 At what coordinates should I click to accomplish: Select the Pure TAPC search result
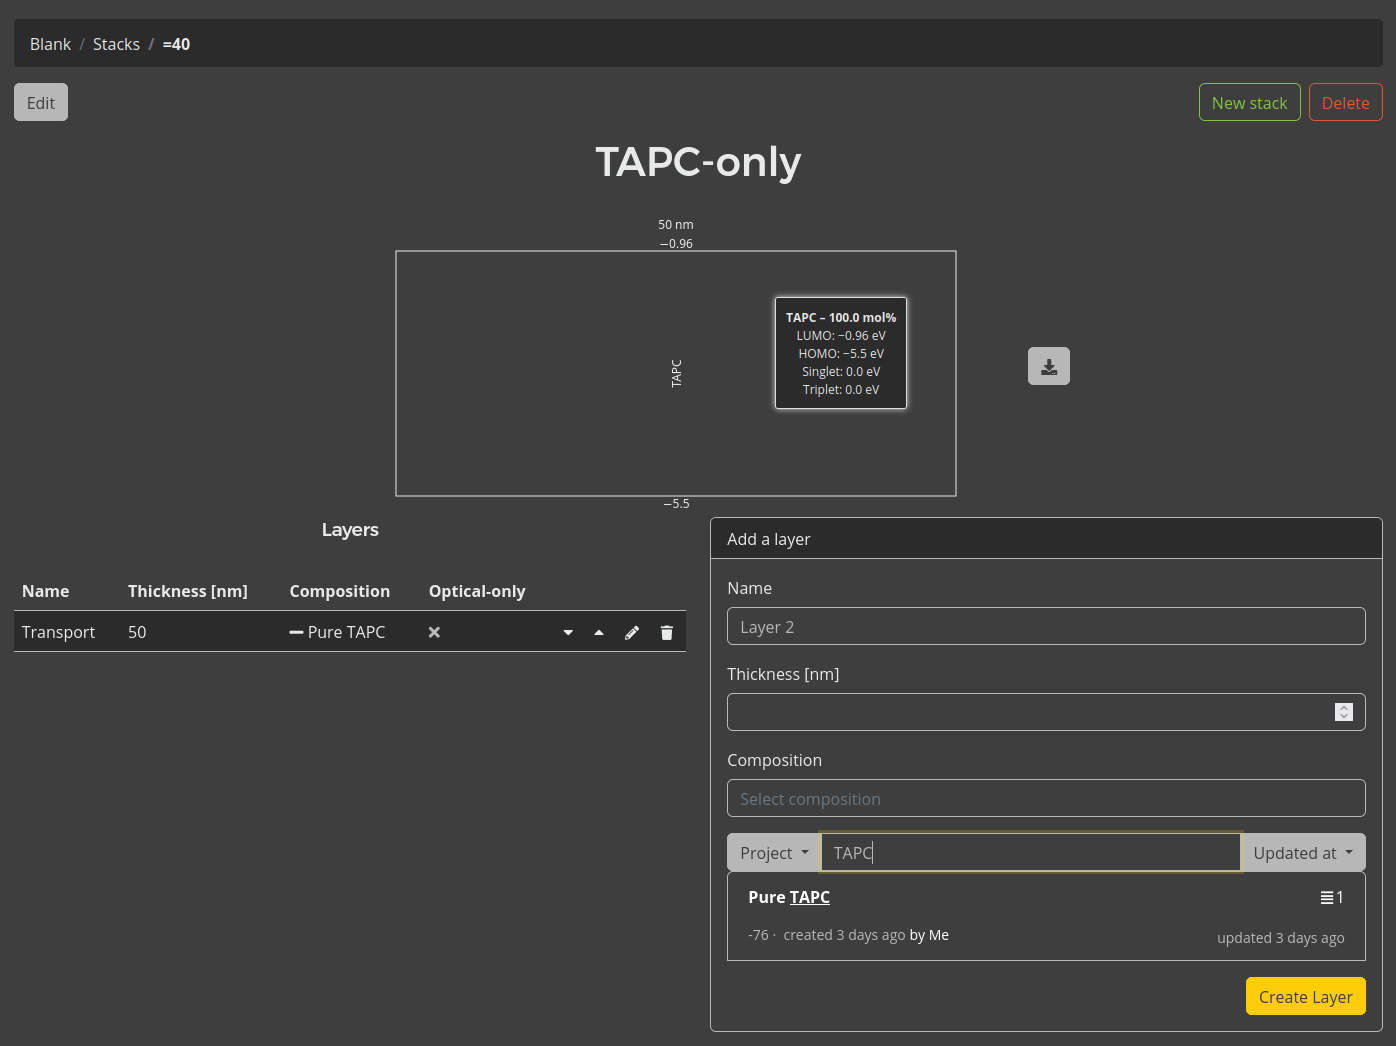(789, 898)
